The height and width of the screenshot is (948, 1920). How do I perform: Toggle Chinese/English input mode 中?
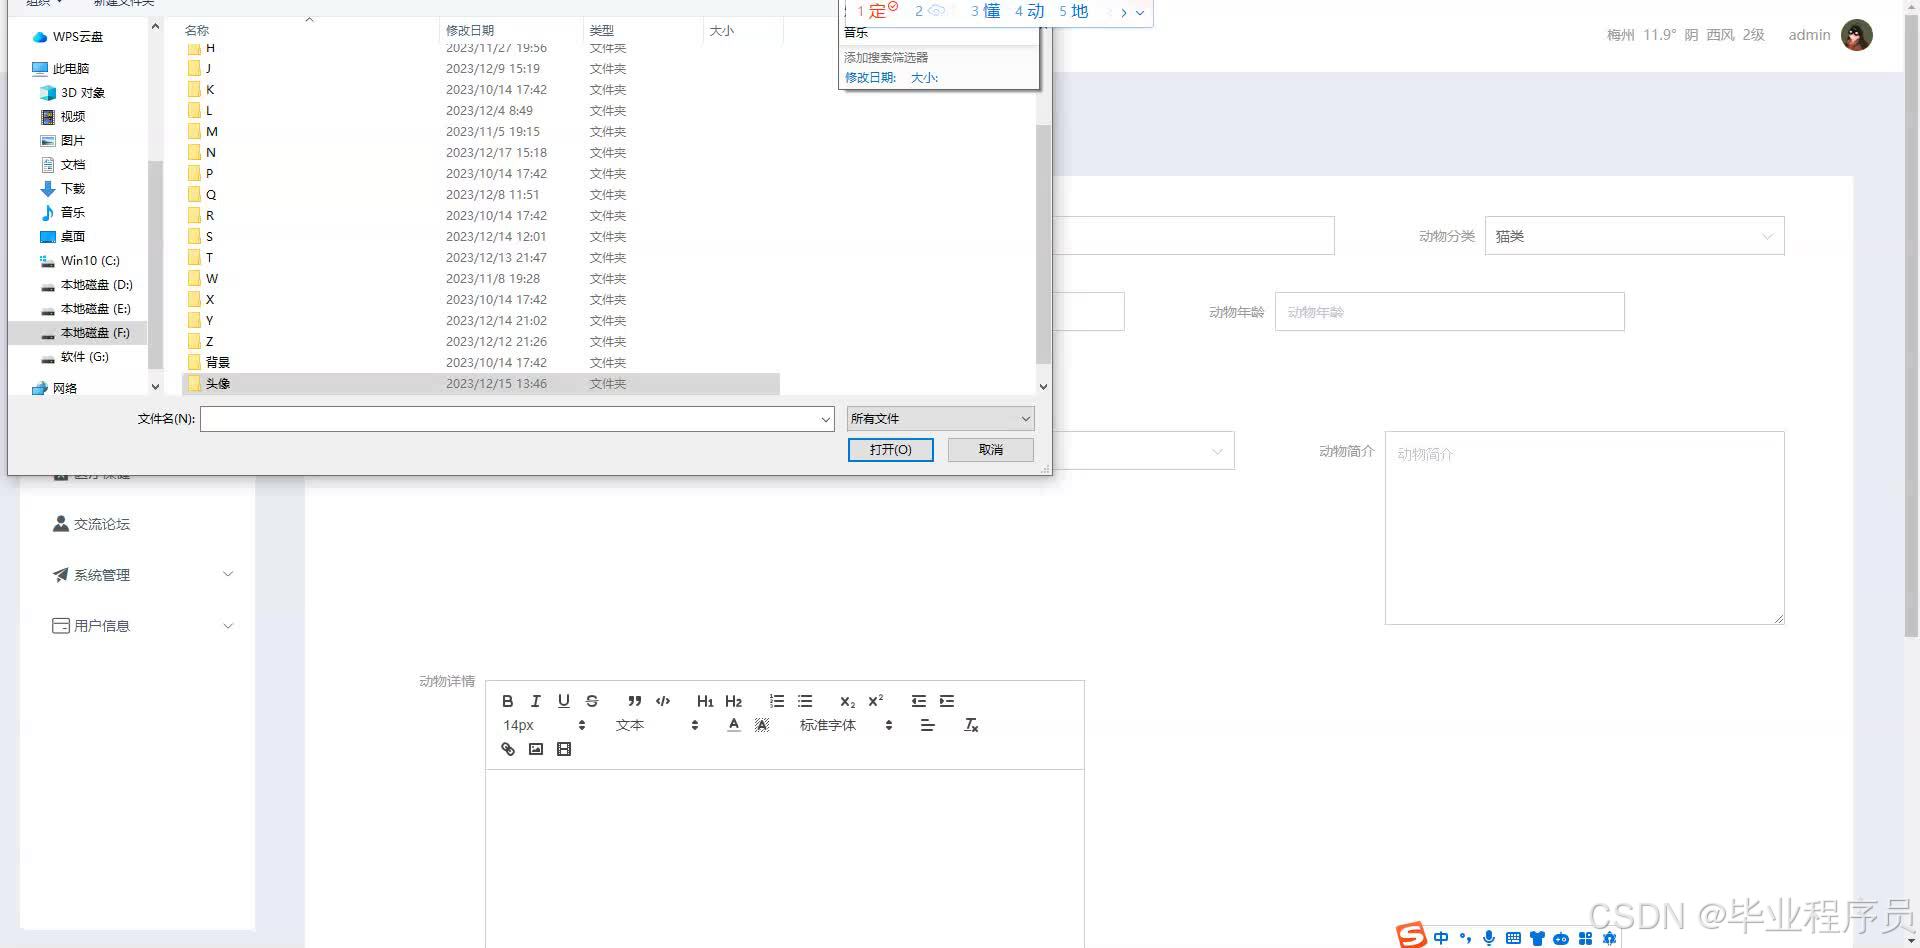(1441, 938)
